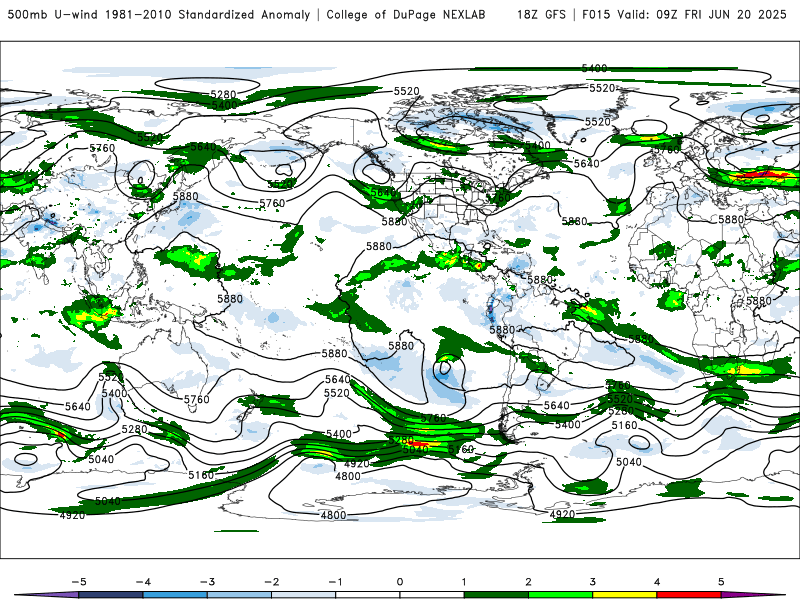This screenshot has height=600, width=800.
Task: Click the colorbar tick label '0'
Action: pyautogui.click(x=400, y=582)
